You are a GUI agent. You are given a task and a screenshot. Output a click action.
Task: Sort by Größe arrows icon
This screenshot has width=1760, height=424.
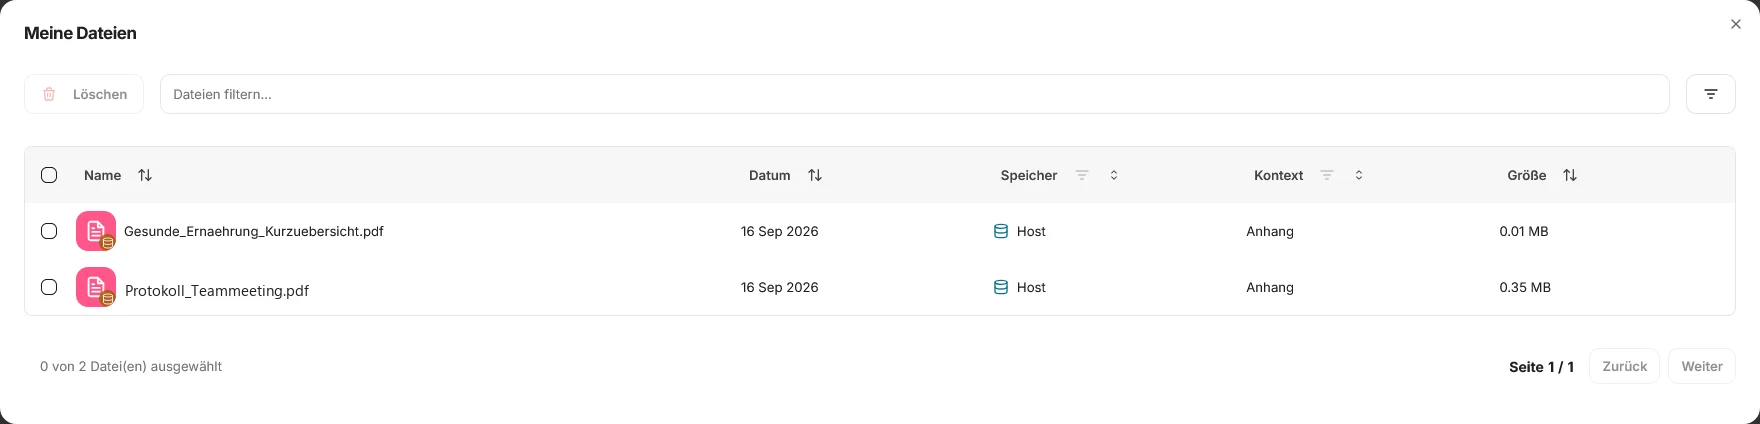click(x=1570, y=175)
